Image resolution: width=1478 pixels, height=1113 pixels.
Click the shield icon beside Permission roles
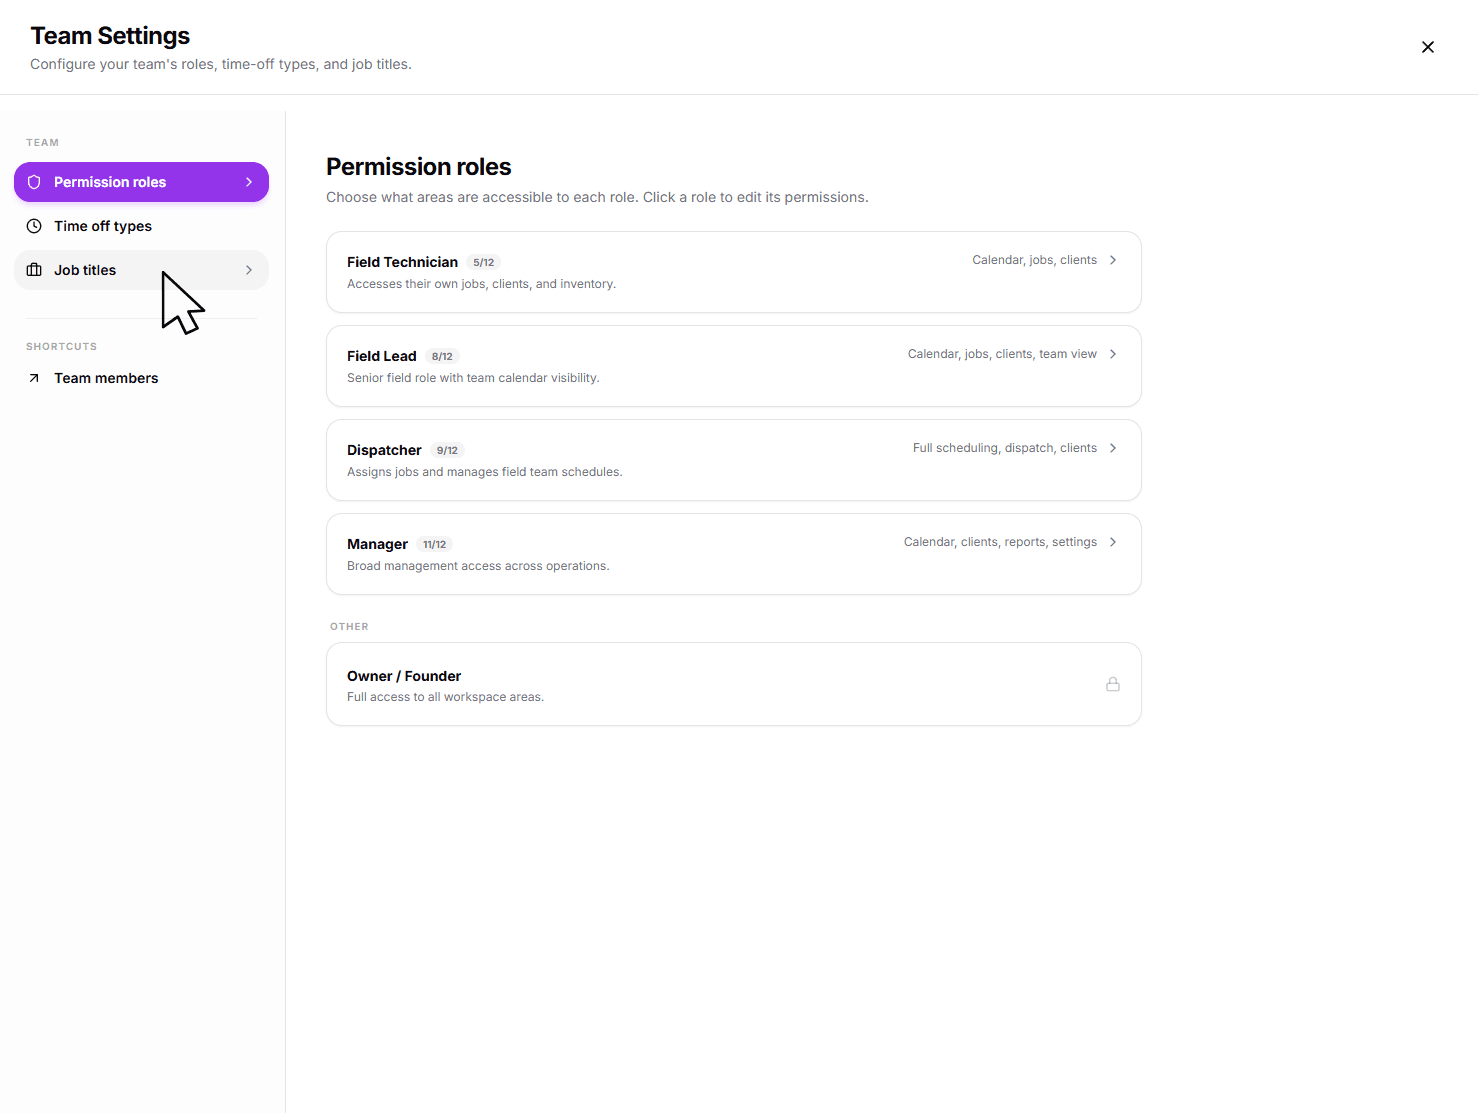(x=35, y=181)
